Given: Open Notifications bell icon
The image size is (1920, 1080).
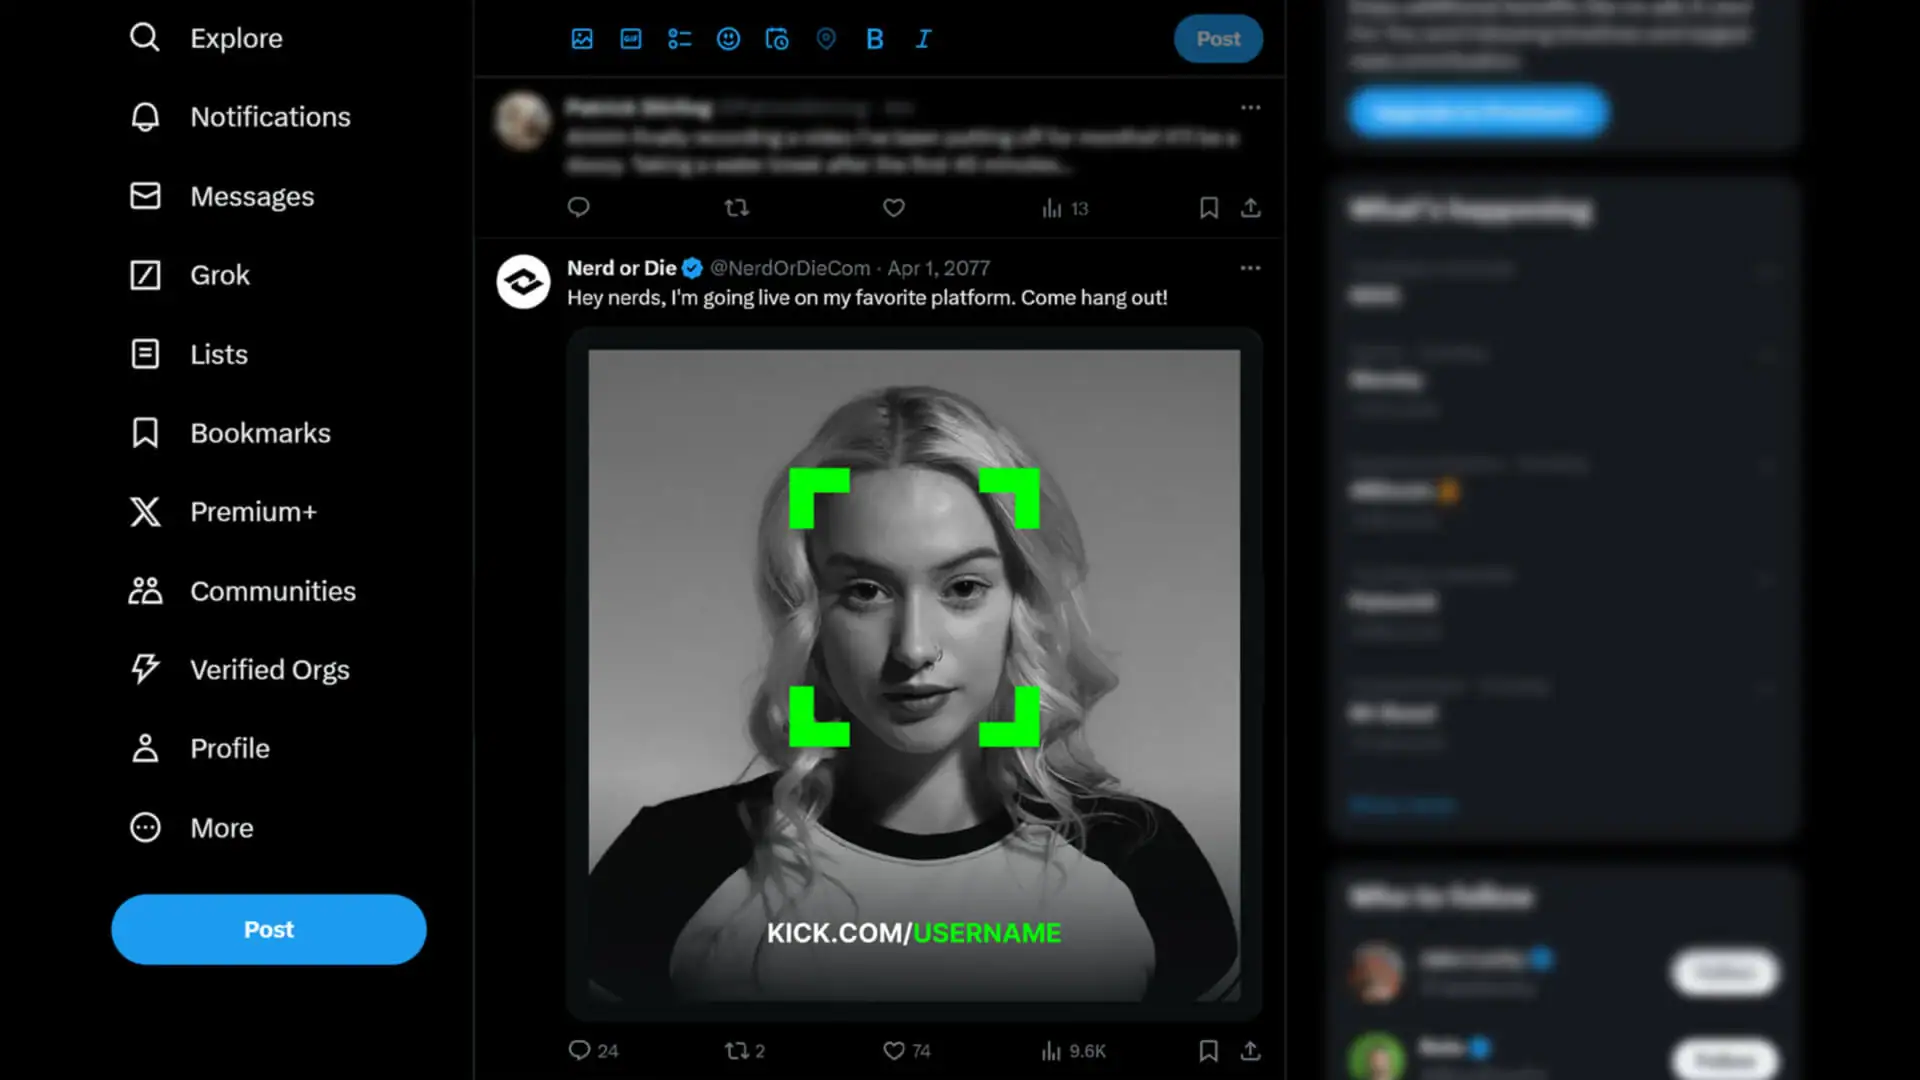Looking at the screenshot, I should 145,117.
